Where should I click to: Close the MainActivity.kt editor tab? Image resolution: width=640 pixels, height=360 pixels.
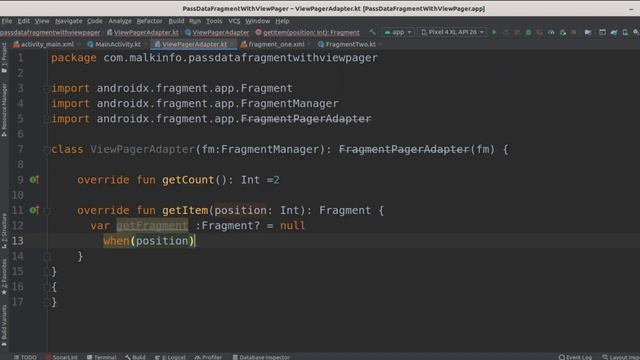pos(145,44)
